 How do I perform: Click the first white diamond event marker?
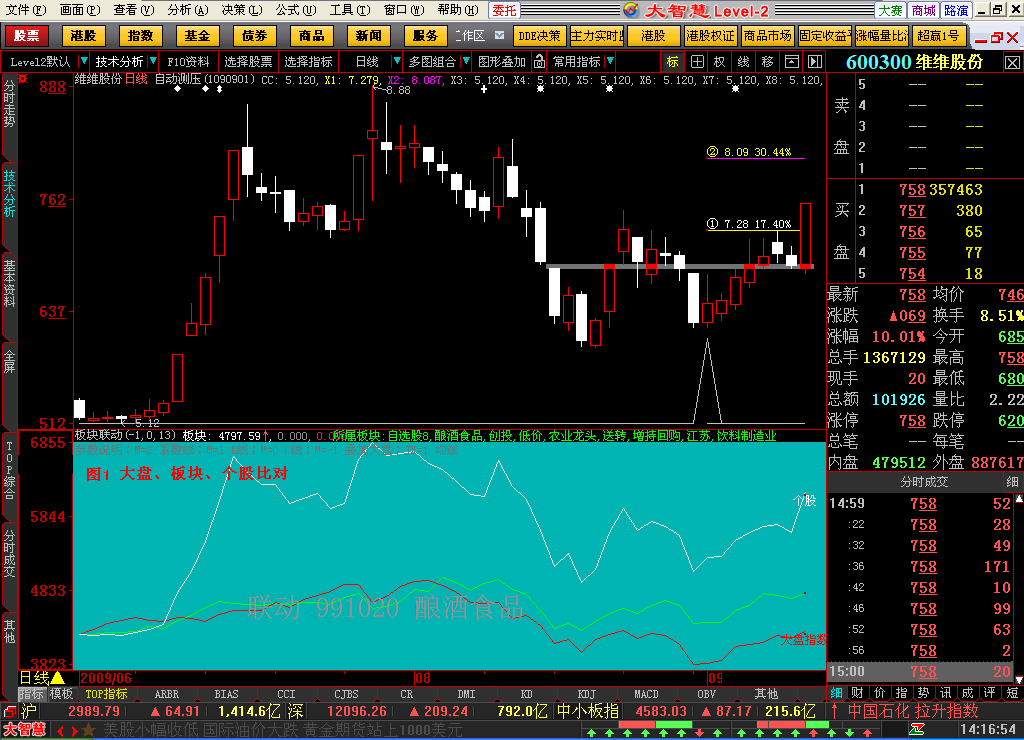point(178,89)
